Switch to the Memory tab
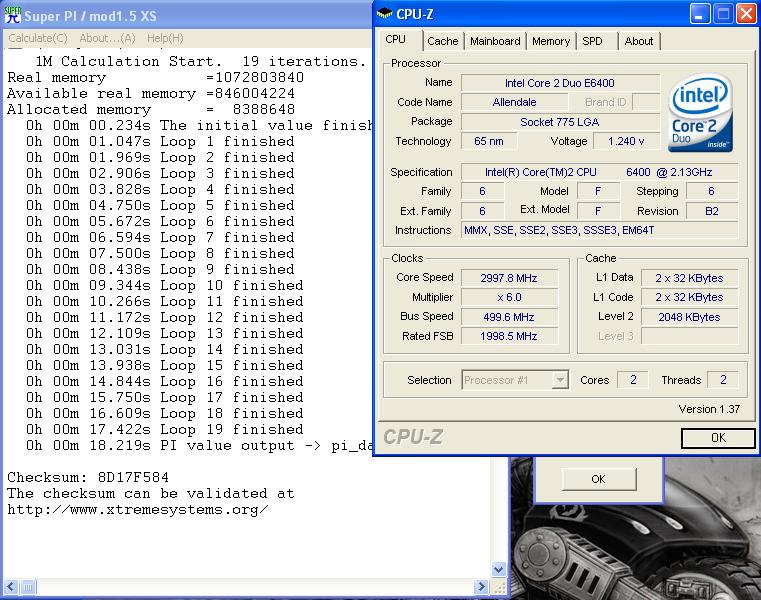 pyautogui.click(x=551, y=41)
